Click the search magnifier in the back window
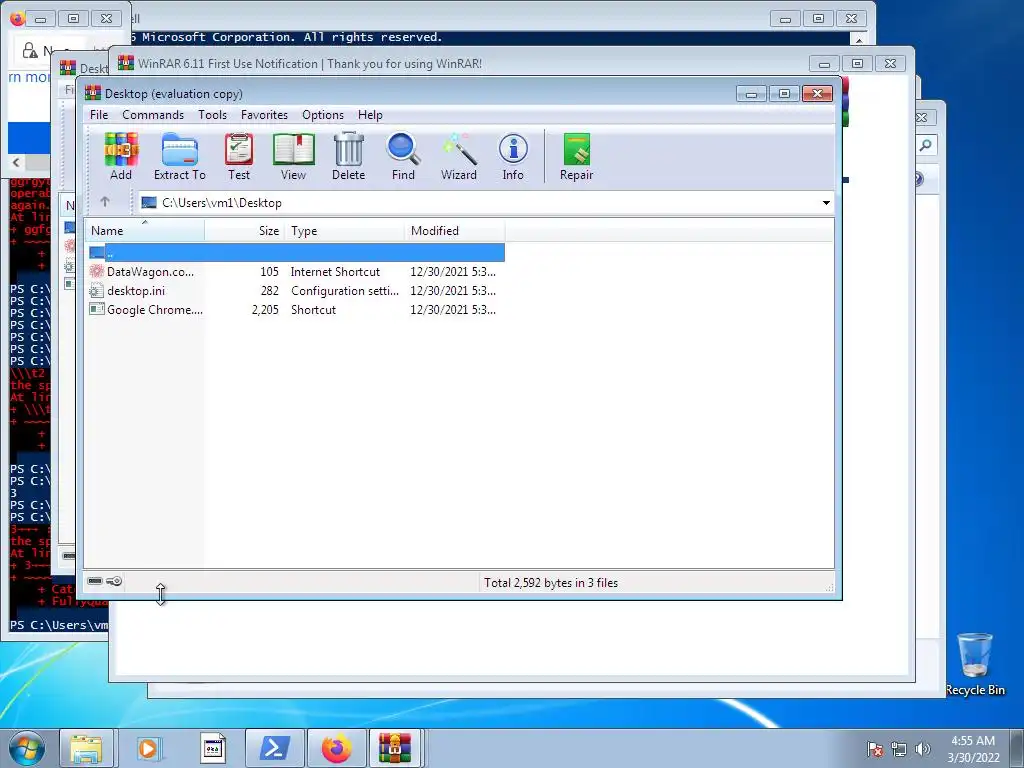Image resolution: width=1024 pixels, height=768 pixels. click(x=925, y=145)
